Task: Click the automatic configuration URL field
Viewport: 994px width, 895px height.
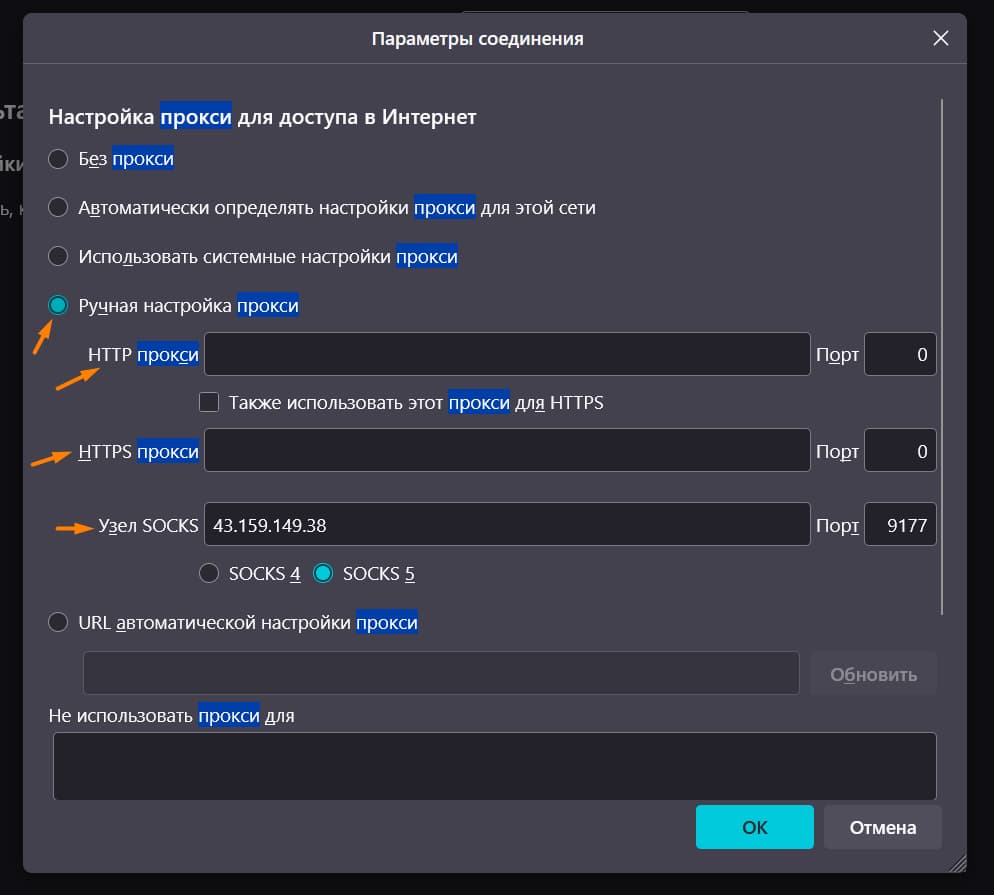Action: pos(440,672)
